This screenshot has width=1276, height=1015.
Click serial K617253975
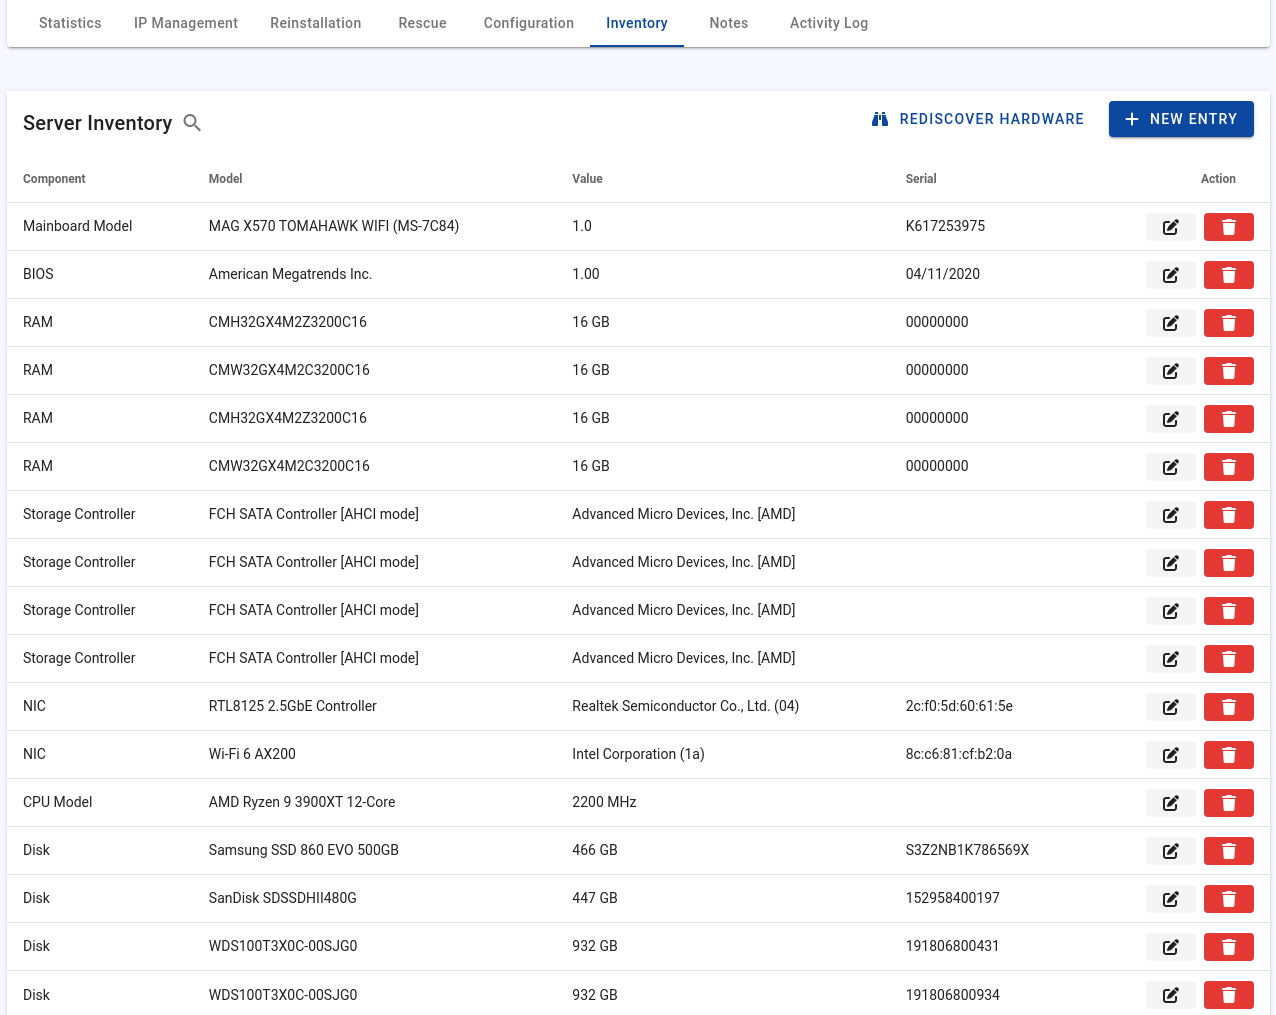point(945,226)
